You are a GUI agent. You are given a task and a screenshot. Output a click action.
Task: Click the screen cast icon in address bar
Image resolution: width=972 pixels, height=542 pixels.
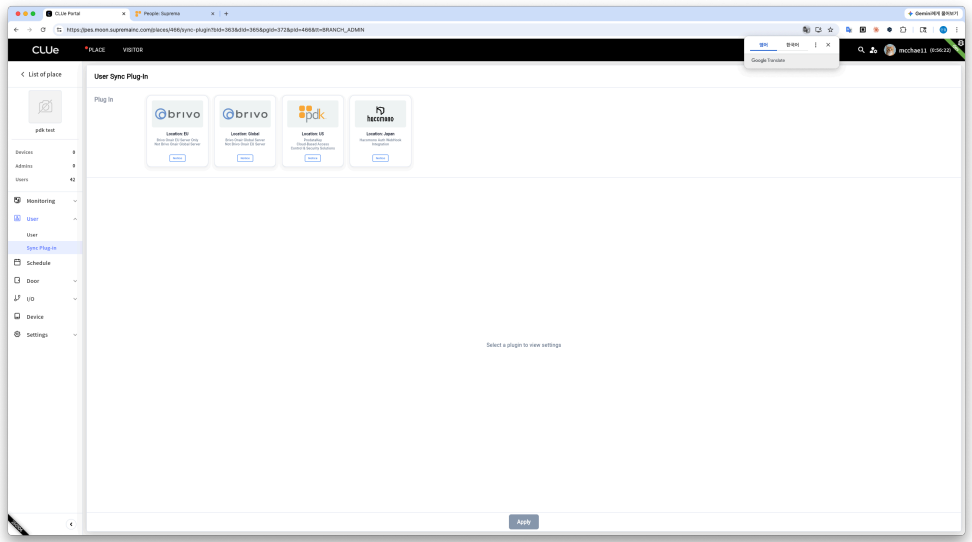(x=818, y=30)
